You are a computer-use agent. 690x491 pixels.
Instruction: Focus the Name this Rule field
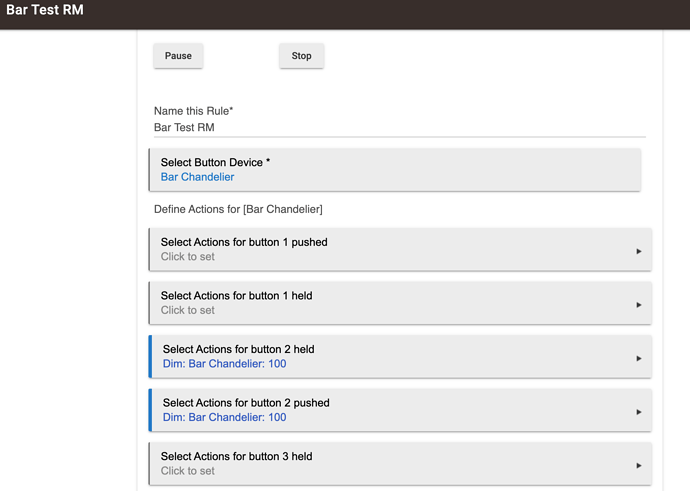[x=400, y=128]
